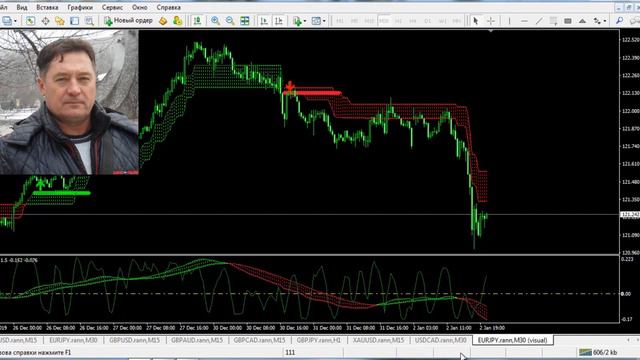Switch to M1 timeframe
Image resolution: width=640 pixels, height=360 pixels.
pyautogui.click(x=340, y=21)
